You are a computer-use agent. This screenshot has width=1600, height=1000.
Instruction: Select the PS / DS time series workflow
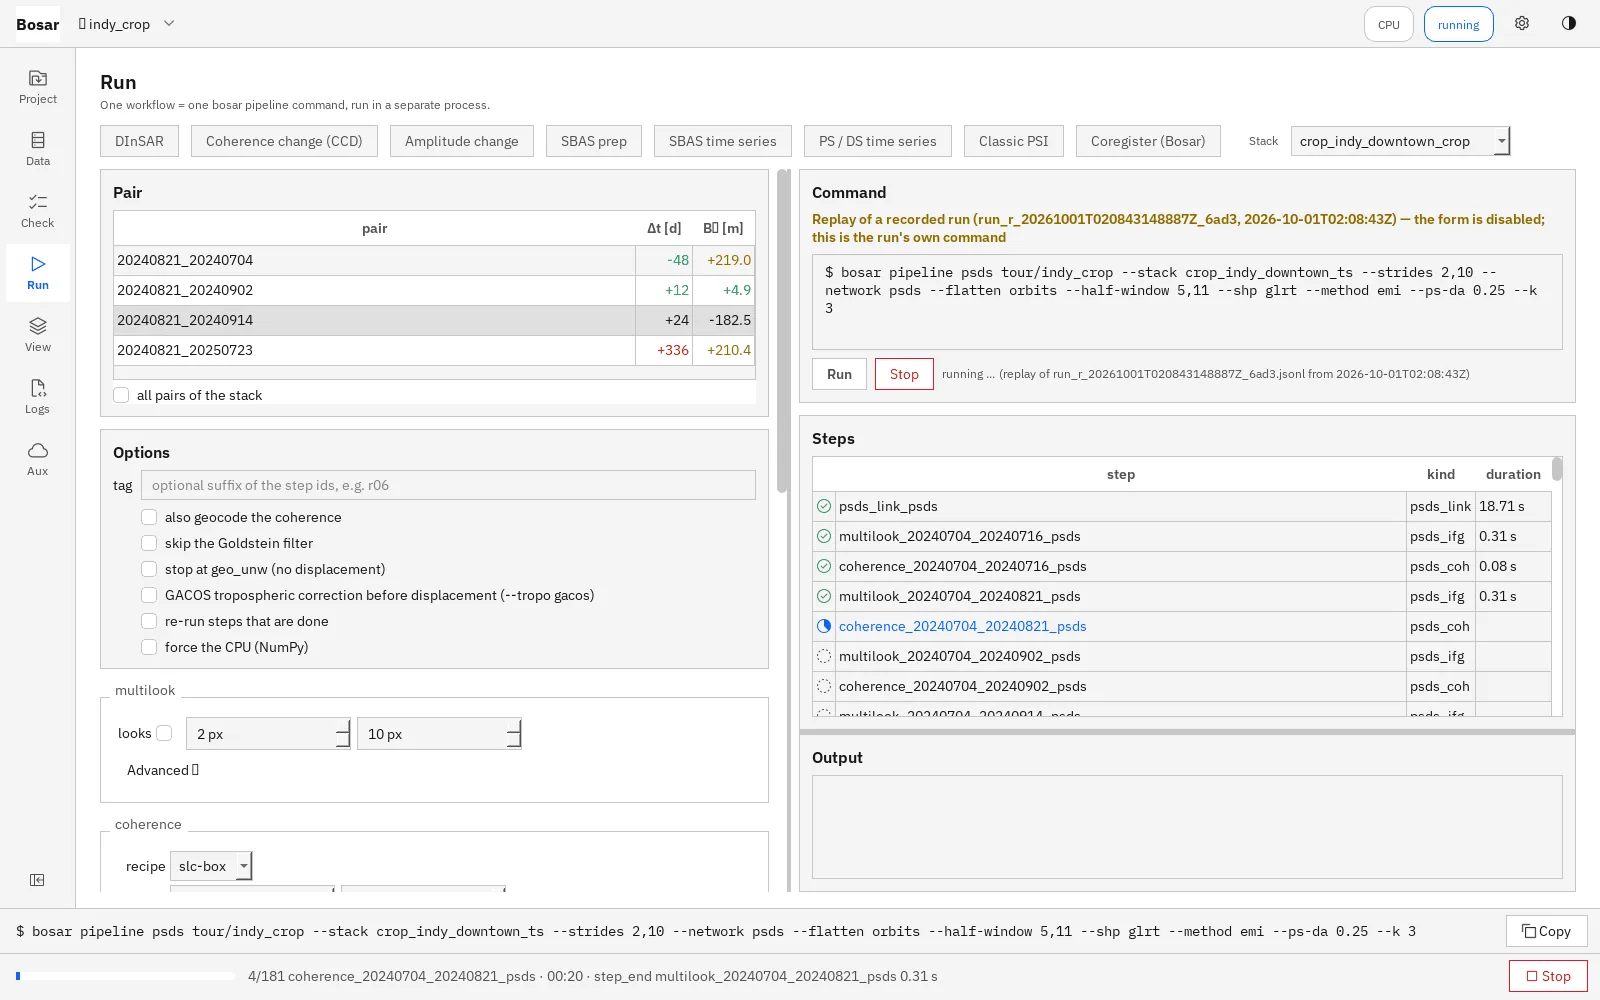tap(878, 141)
